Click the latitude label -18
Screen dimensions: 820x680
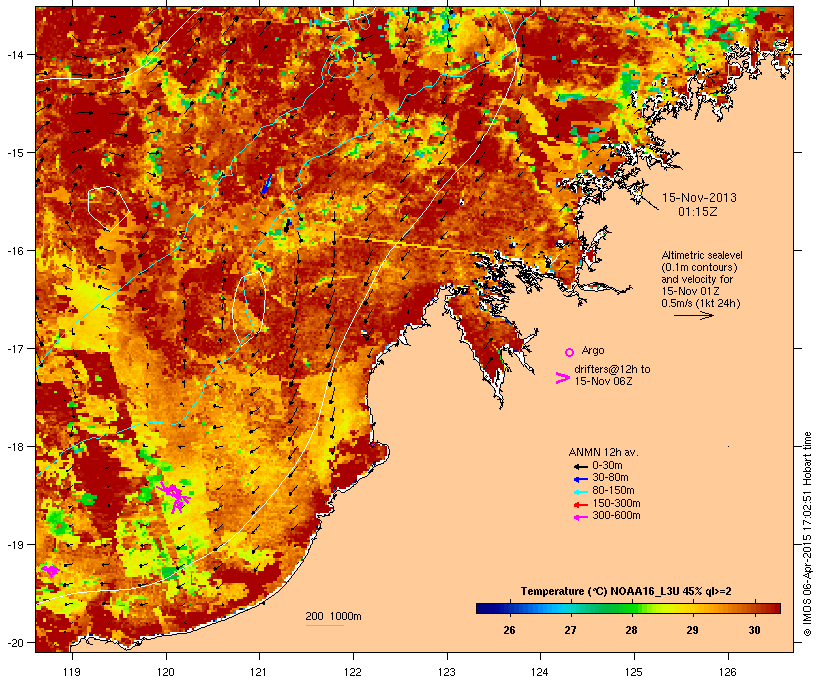click(15, 447)
